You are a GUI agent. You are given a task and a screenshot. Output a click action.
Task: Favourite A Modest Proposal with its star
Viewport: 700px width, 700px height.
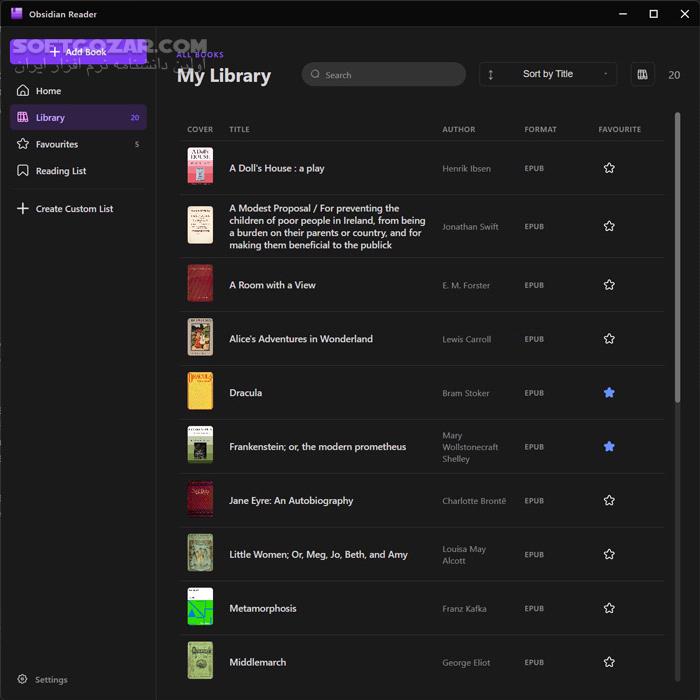coord(609,226)
